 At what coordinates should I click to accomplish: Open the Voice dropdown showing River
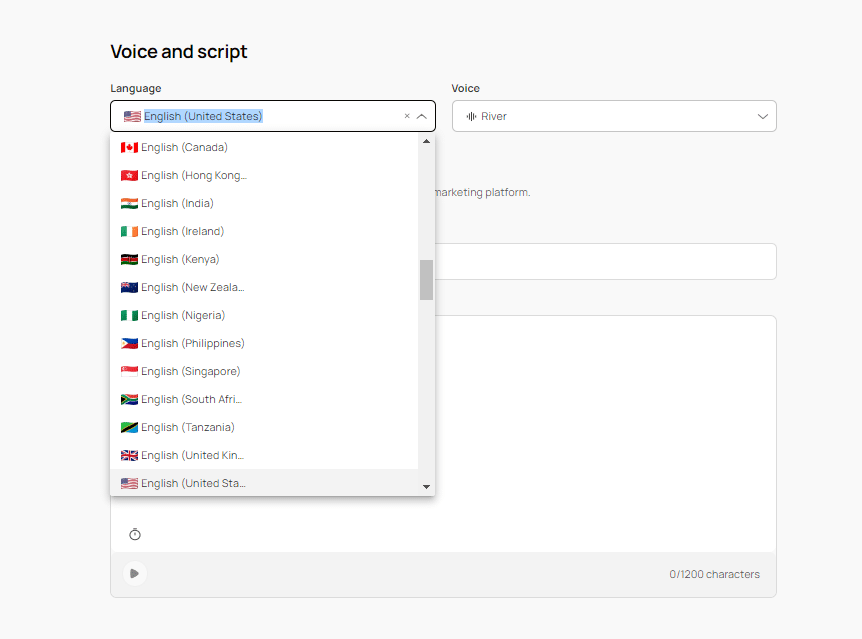[614, 116]
